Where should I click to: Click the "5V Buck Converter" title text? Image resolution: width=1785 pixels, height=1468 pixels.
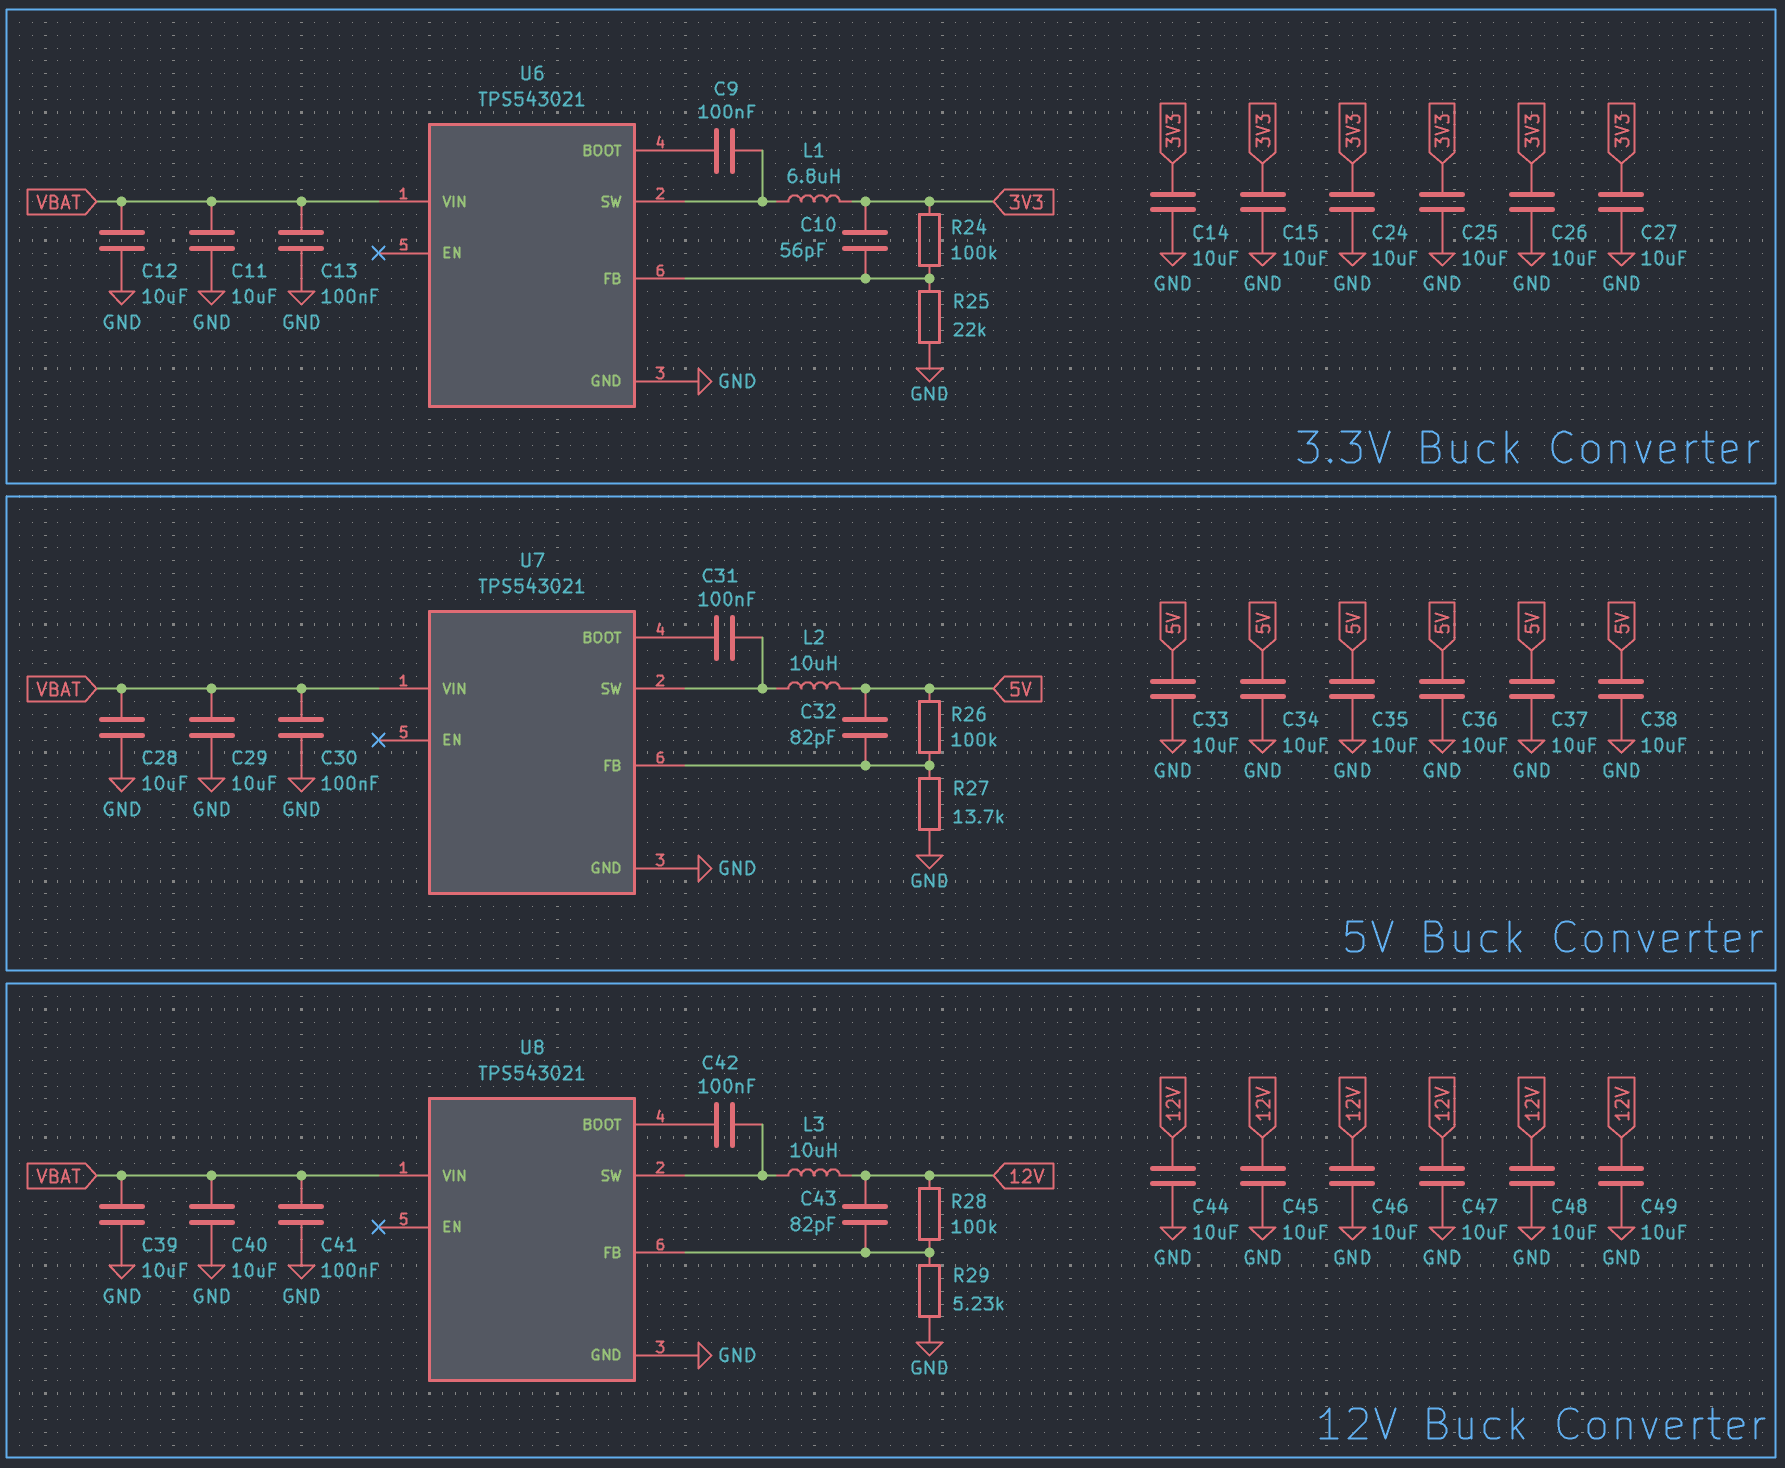pos(1553,937)
